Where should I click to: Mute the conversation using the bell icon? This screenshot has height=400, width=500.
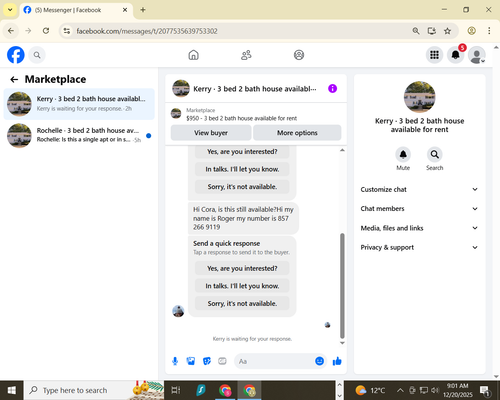[403, 154]
